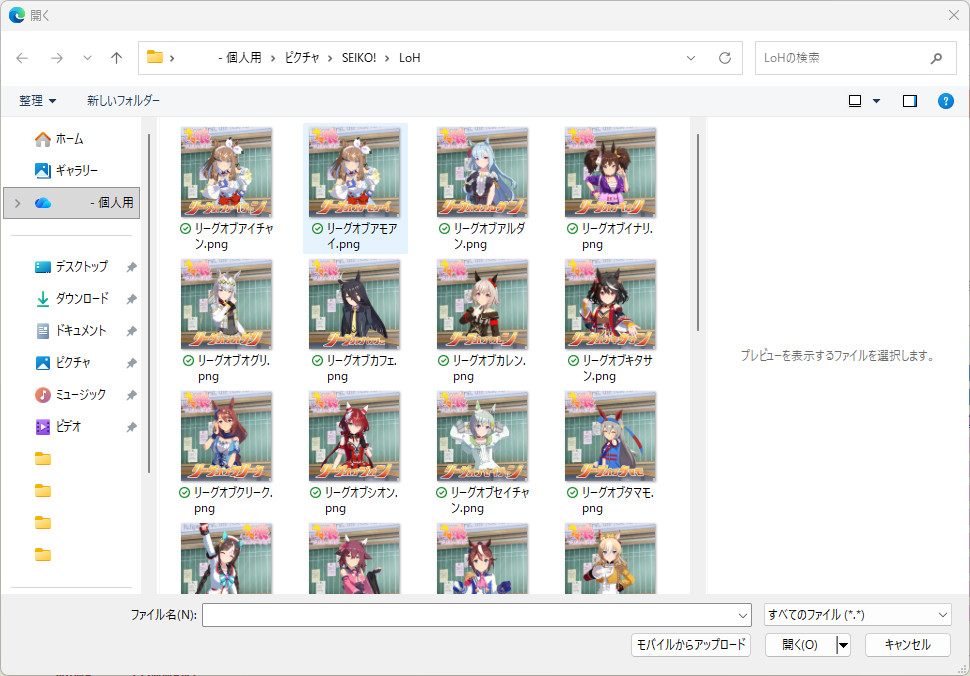Go forward using the right arrow button

[x=57, y=58]
